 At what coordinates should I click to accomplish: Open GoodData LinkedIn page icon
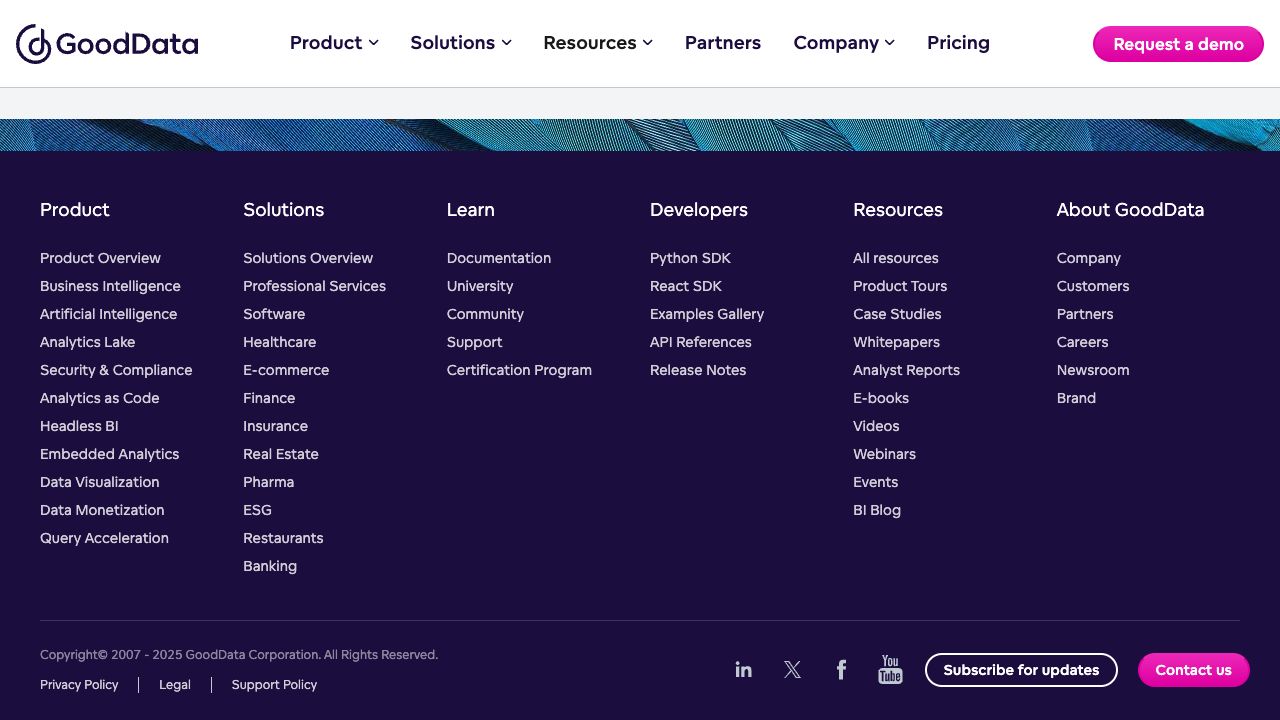743,670
